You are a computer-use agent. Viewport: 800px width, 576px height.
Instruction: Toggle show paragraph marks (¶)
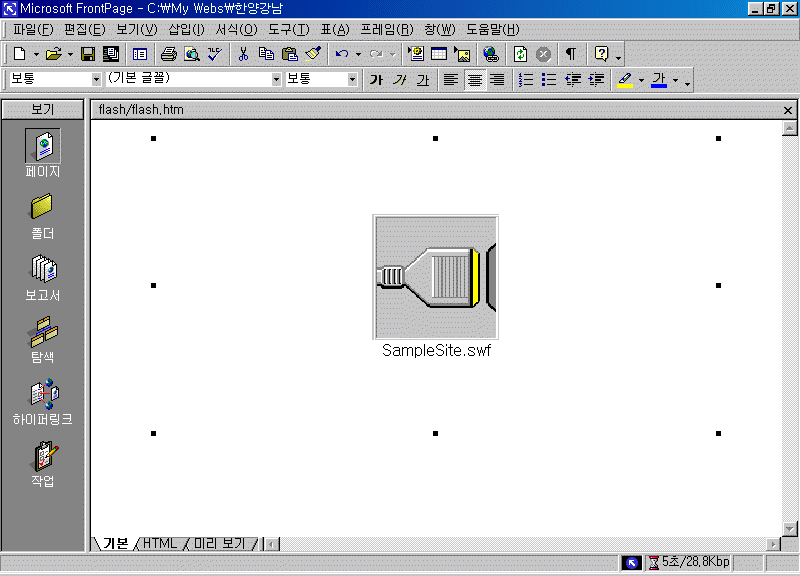(570, 54)
